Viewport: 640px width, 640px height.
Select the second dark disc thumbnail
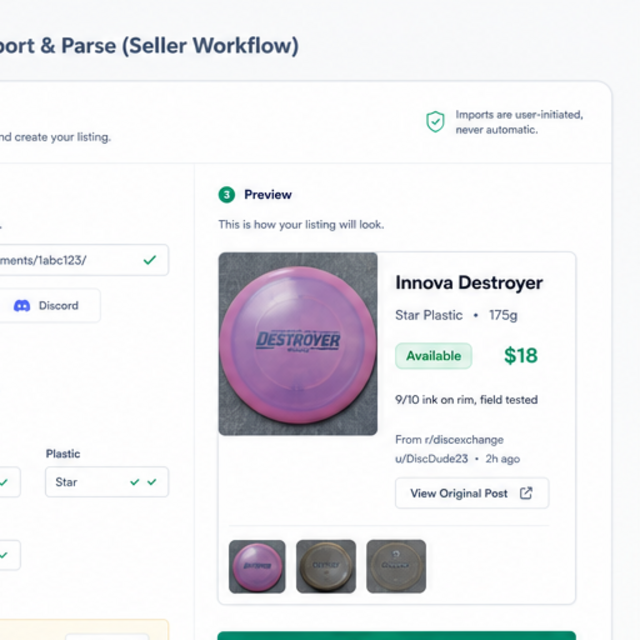(x=326, y=566)
